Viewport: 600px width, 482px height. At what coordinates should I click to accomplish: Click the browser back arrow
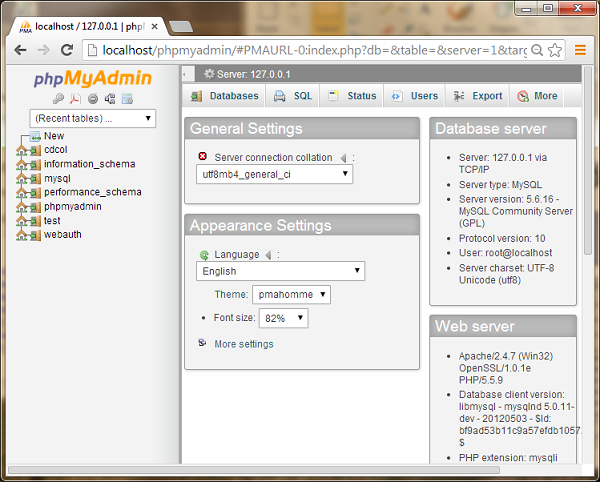(20, 50)
